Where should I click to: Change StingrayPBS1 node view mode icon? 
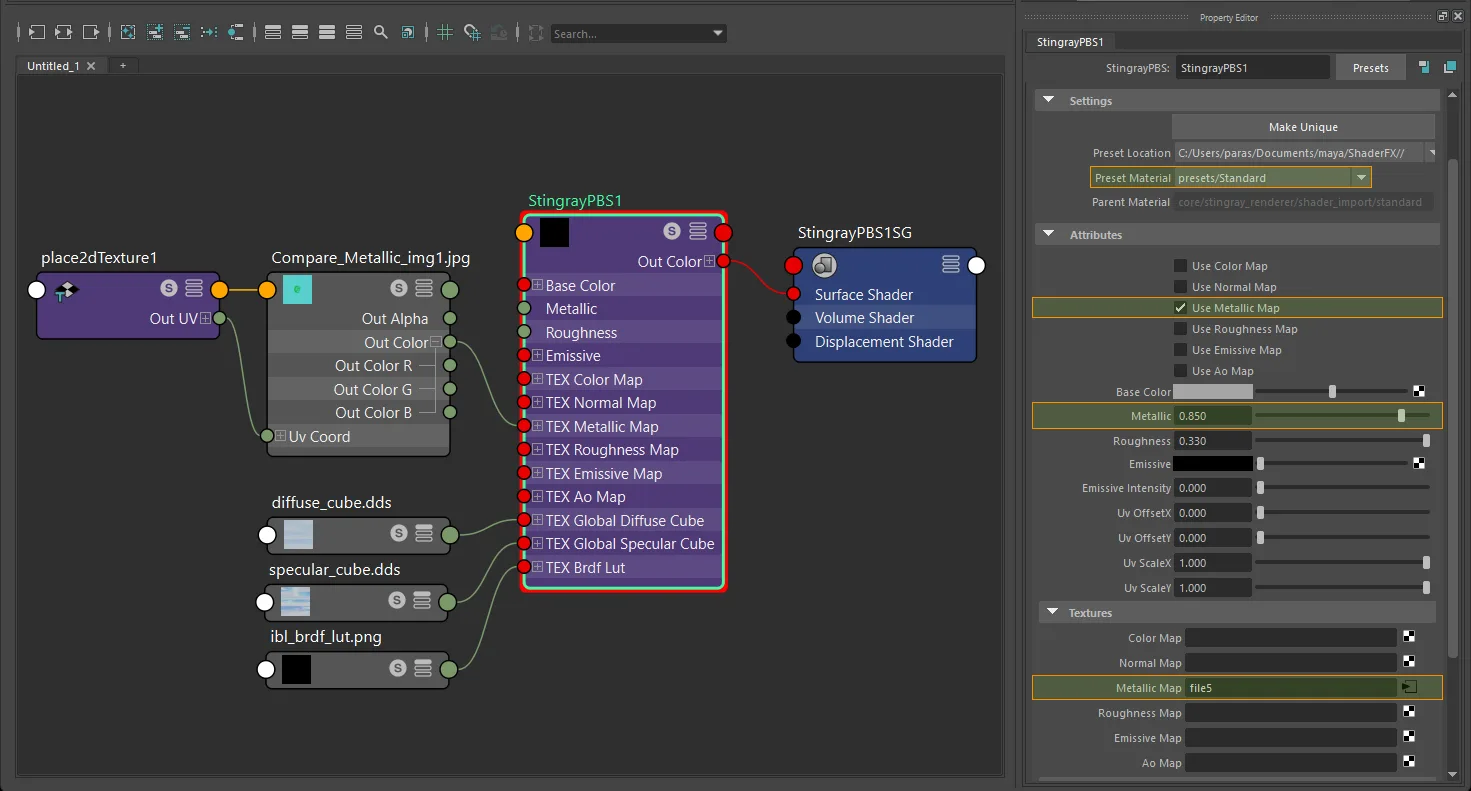tap(698, 232)
